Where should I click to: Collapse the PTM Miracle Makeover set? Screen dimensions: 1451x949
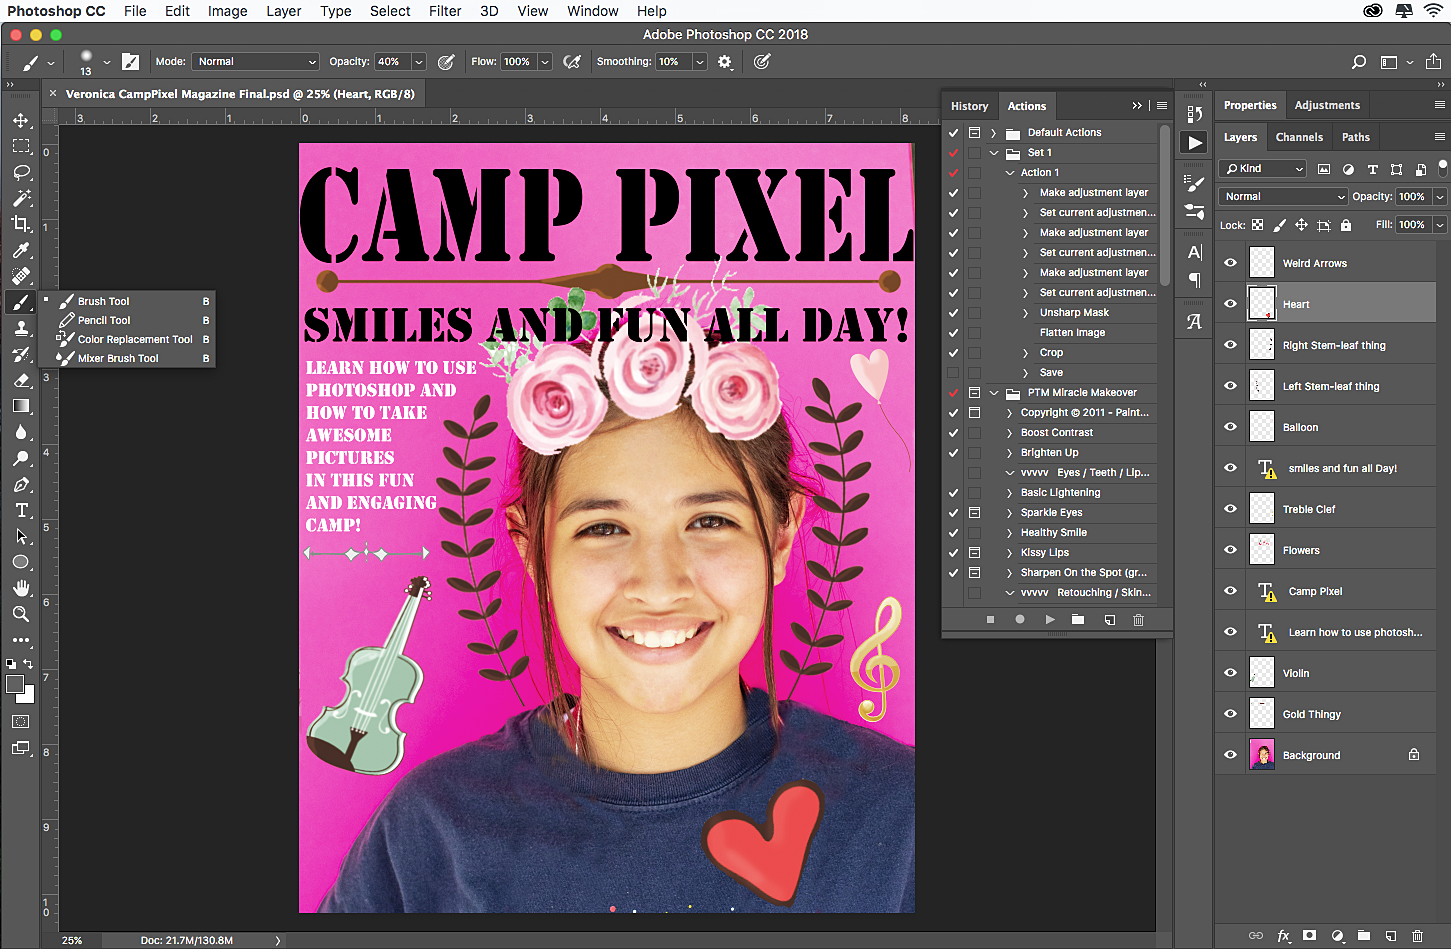[994, 393]
